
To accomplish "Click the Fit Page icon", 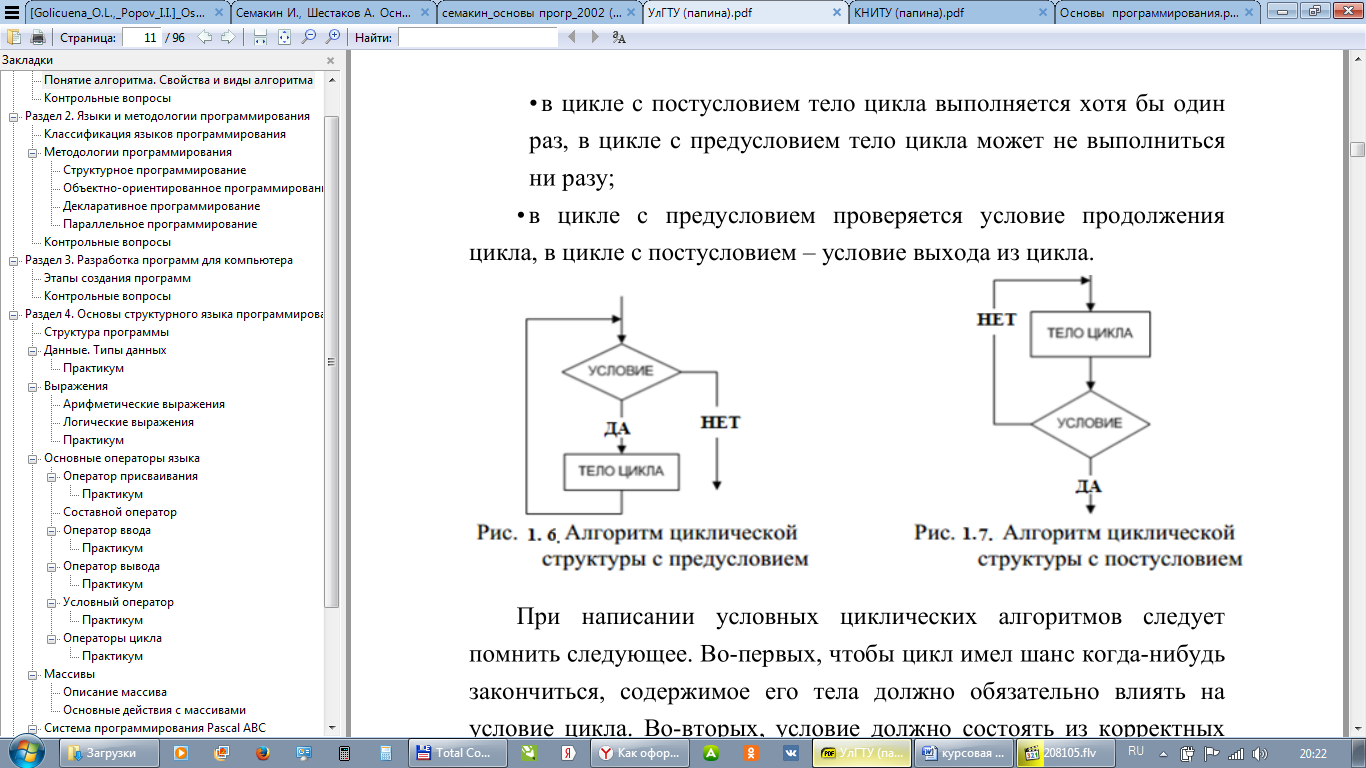I will (284, 37).
